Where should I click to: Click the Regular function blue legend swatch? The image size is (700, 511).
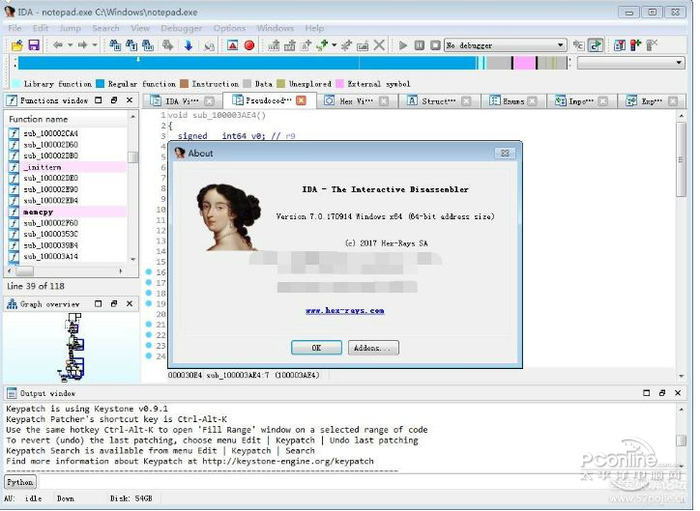pyautogui.click(x=100, y=84)
